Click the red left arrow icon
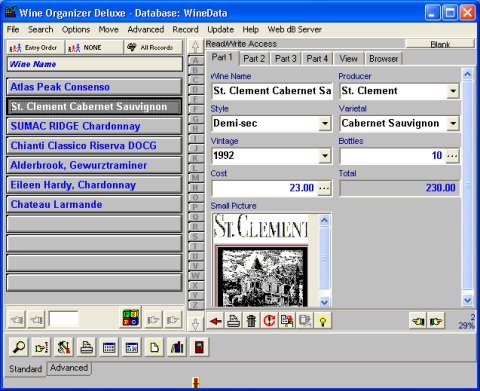Screen dimensions: 480x391 click(x=216, y=321)
